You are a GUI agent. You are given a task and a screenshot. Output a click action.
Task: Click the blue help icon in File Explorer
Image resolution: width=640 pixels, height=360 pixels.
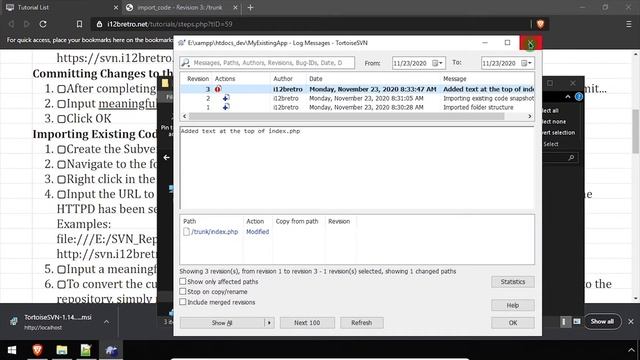(x=579, y=97)
